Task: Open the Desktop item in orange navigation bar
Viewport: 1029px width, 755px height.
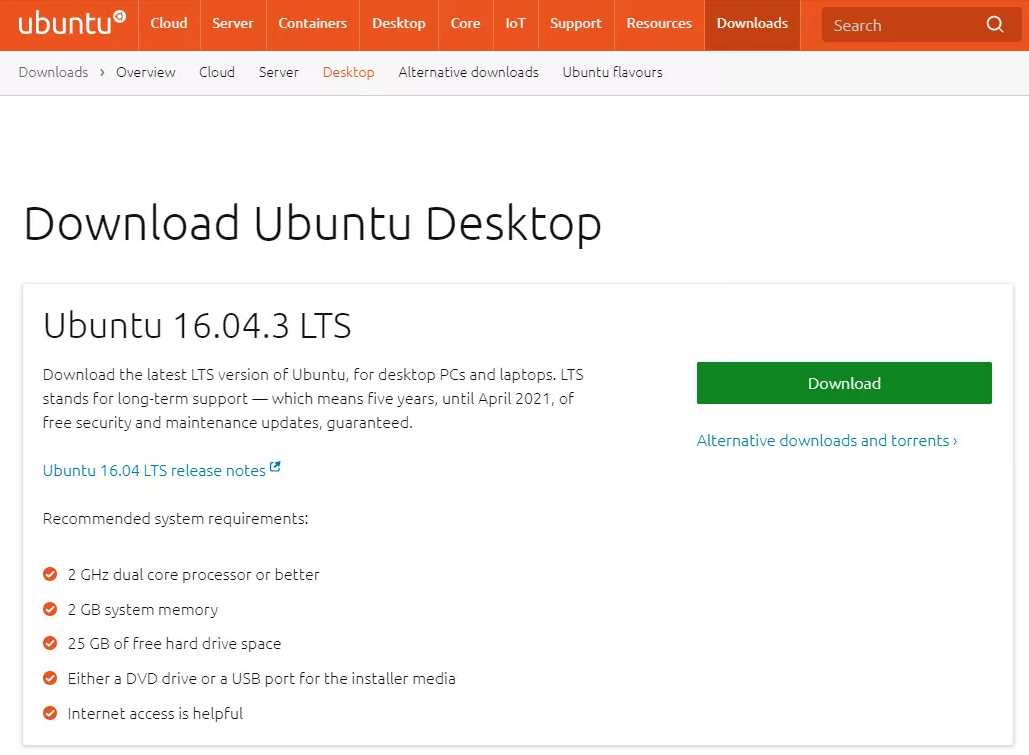Action: click(398, 24)
